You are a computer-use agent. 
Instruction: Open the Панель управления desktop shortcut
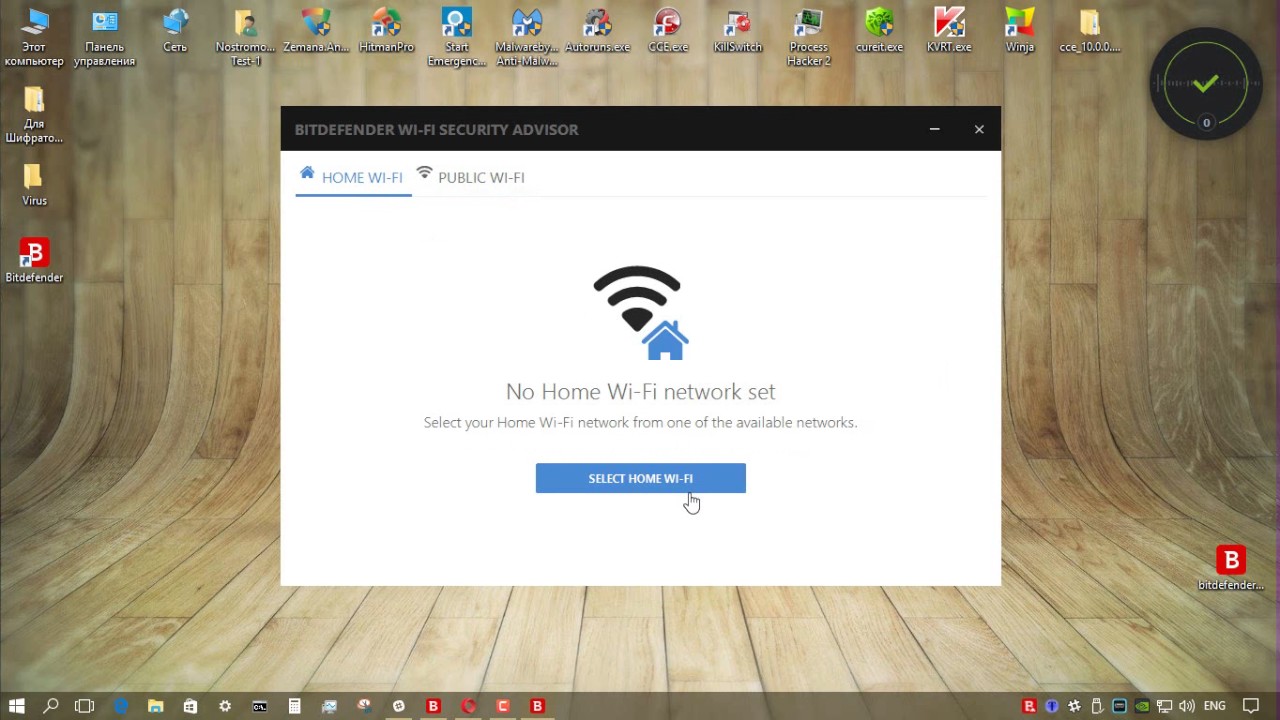click(x=104, y=36)
